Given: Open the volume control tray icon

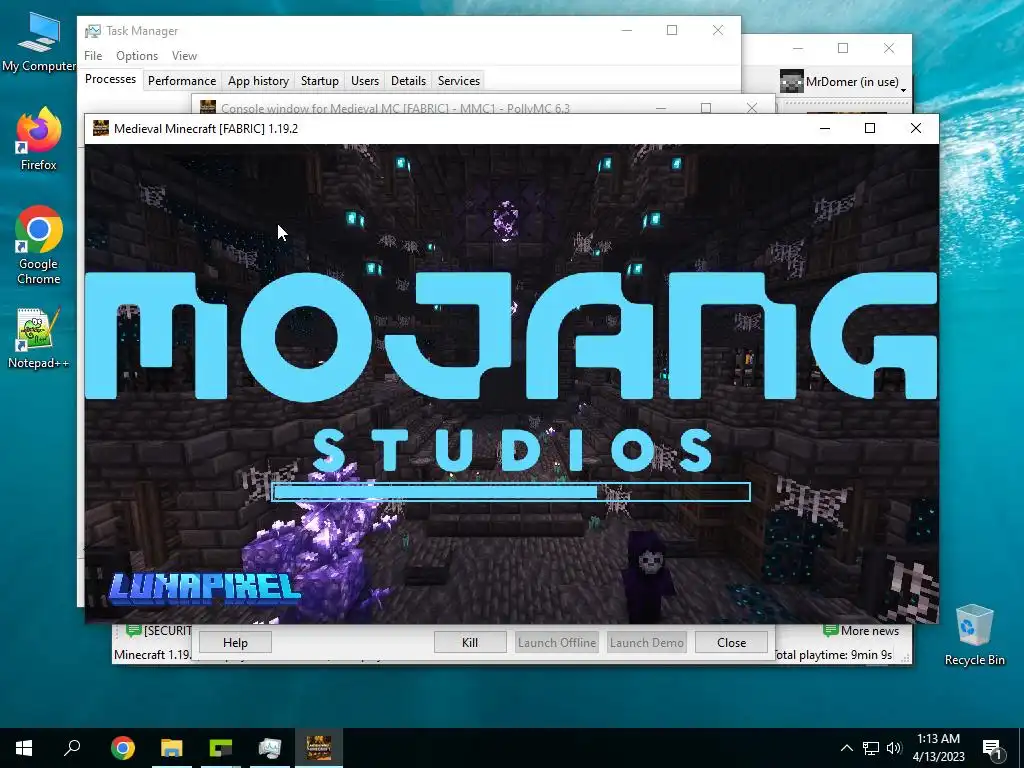Looking at the screenshot, I should click(x=894, y=748).
